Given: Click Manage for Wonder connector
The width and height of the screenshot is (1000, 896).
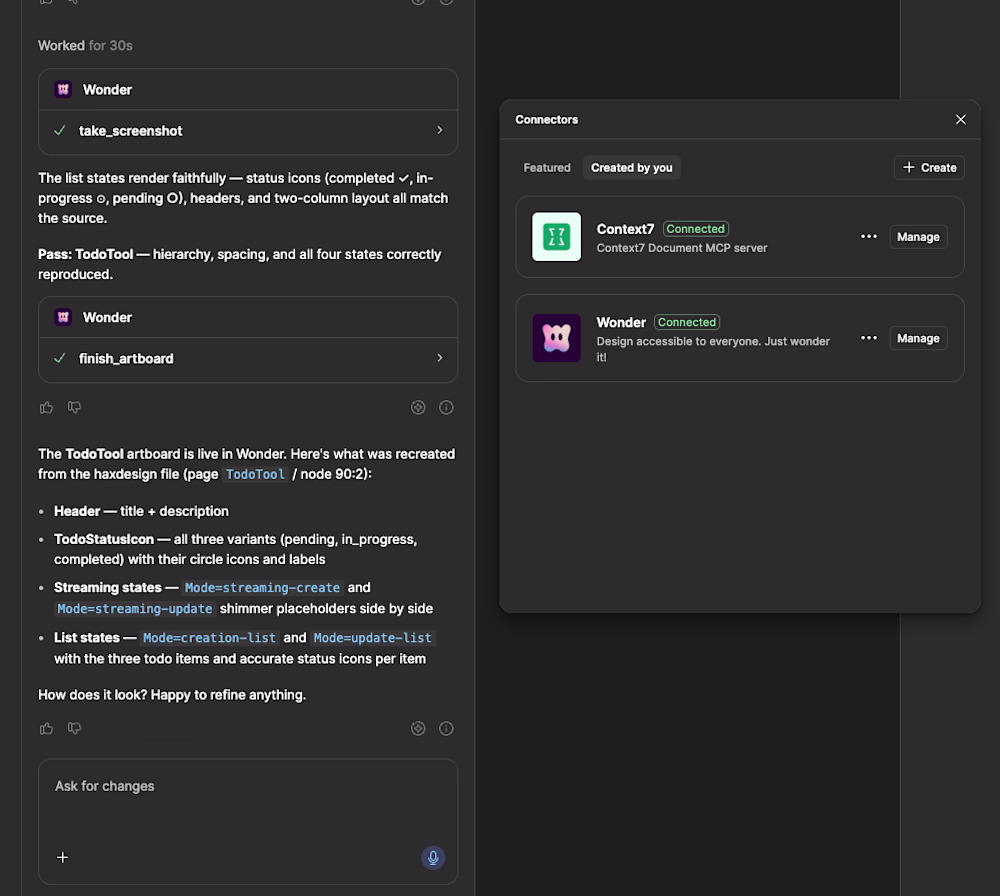Looking at the screenshot, I should [918, 338].
